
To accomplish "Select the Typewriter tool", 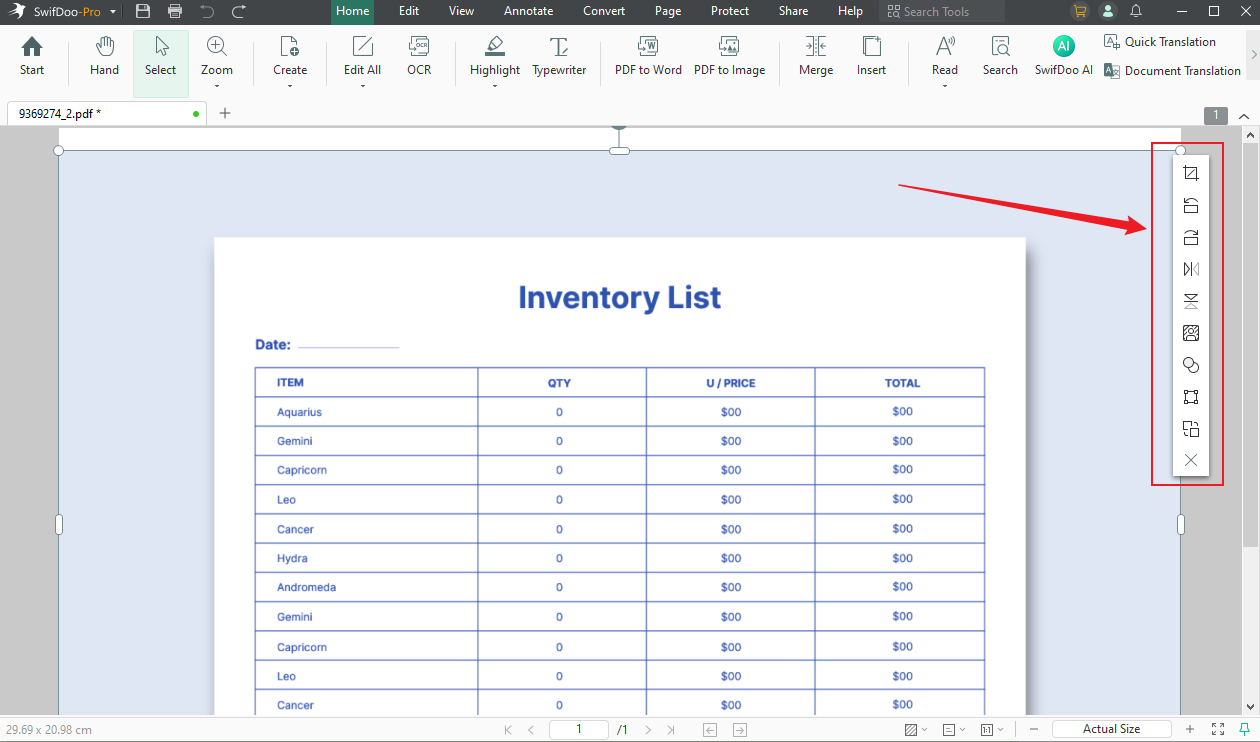I will point(559,56).
